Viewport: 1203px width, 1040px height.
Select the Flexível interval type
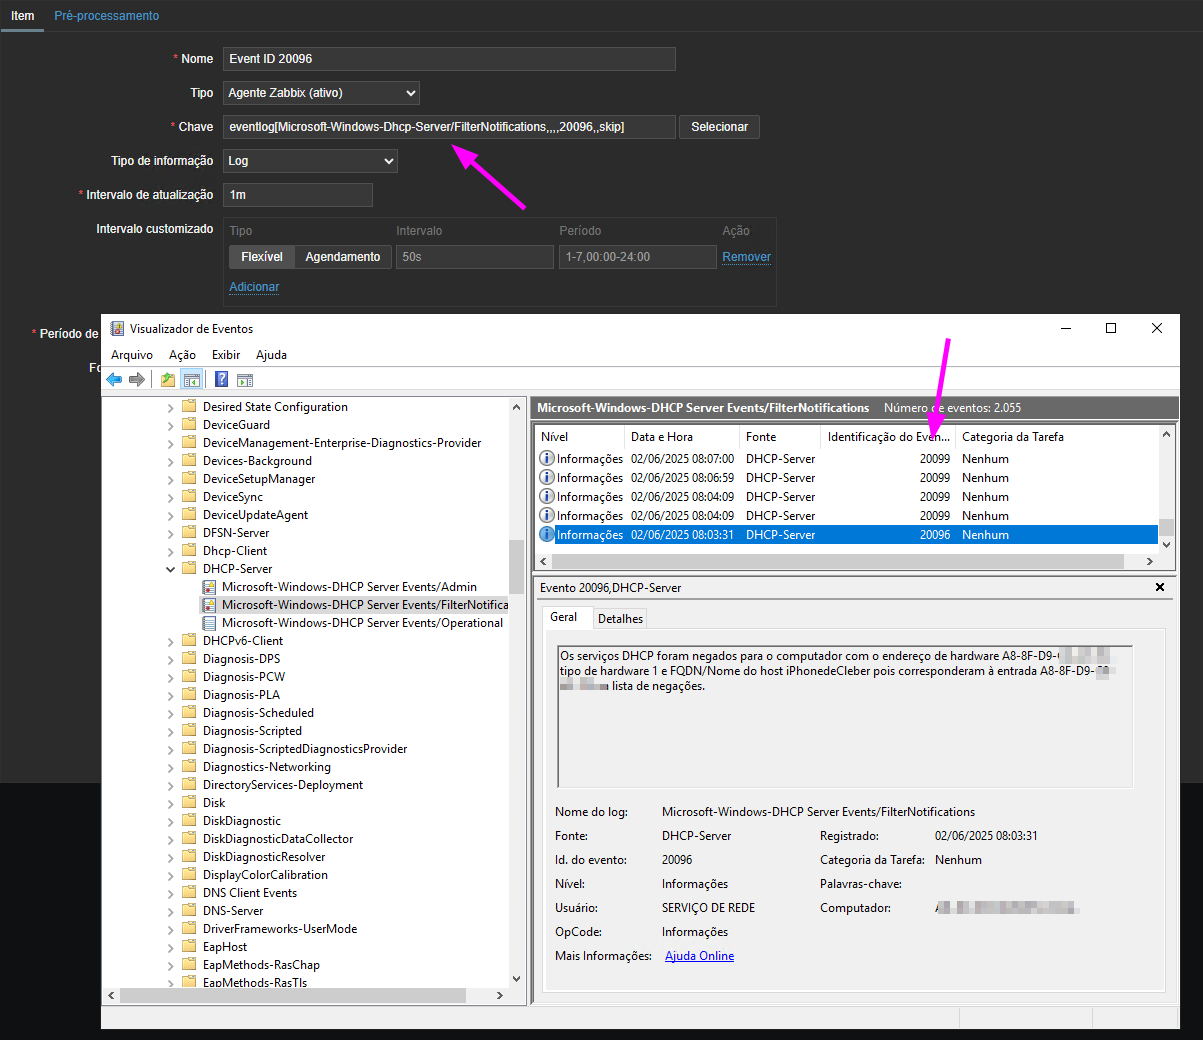pos(261,257)
